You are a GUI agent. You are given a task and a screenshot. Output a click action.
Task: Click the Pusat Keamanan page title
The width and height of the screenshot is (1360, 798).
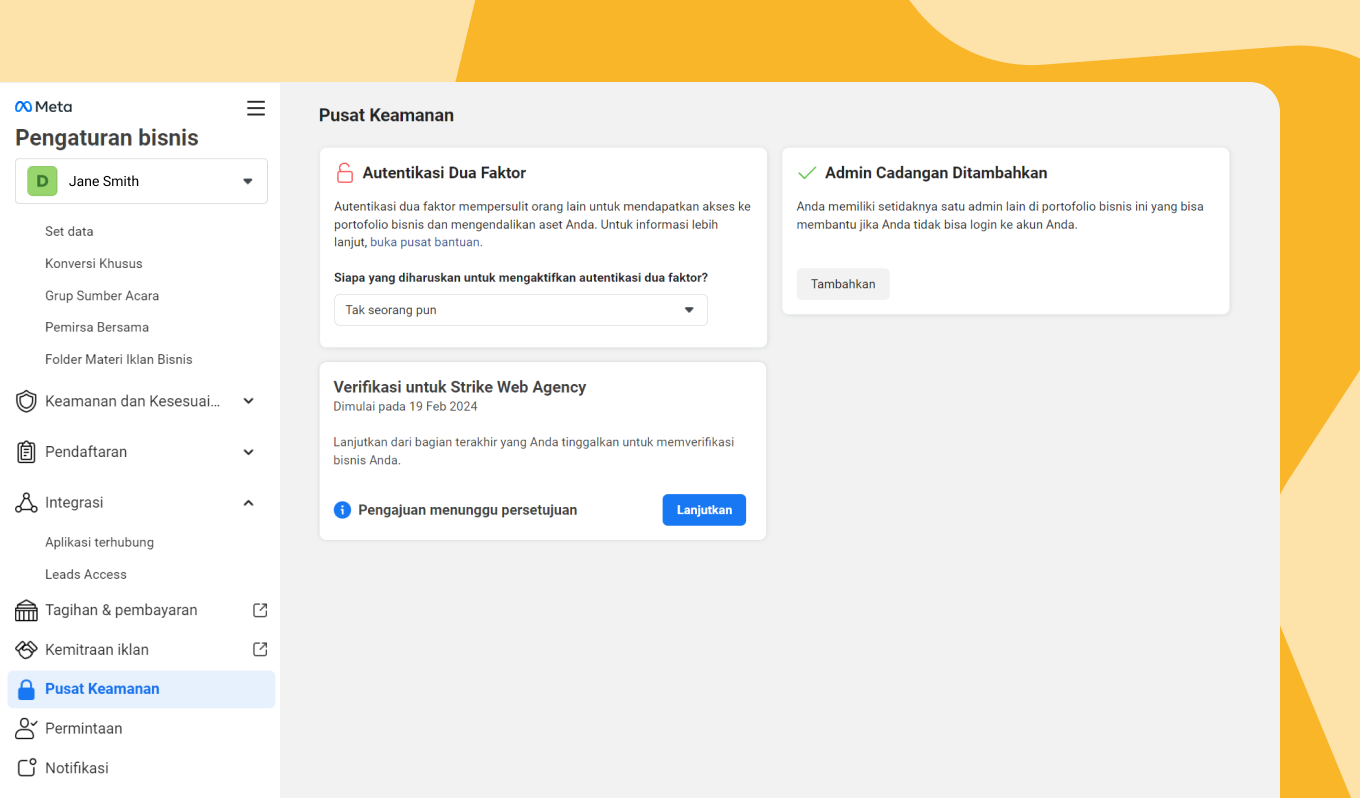[386, 115]
